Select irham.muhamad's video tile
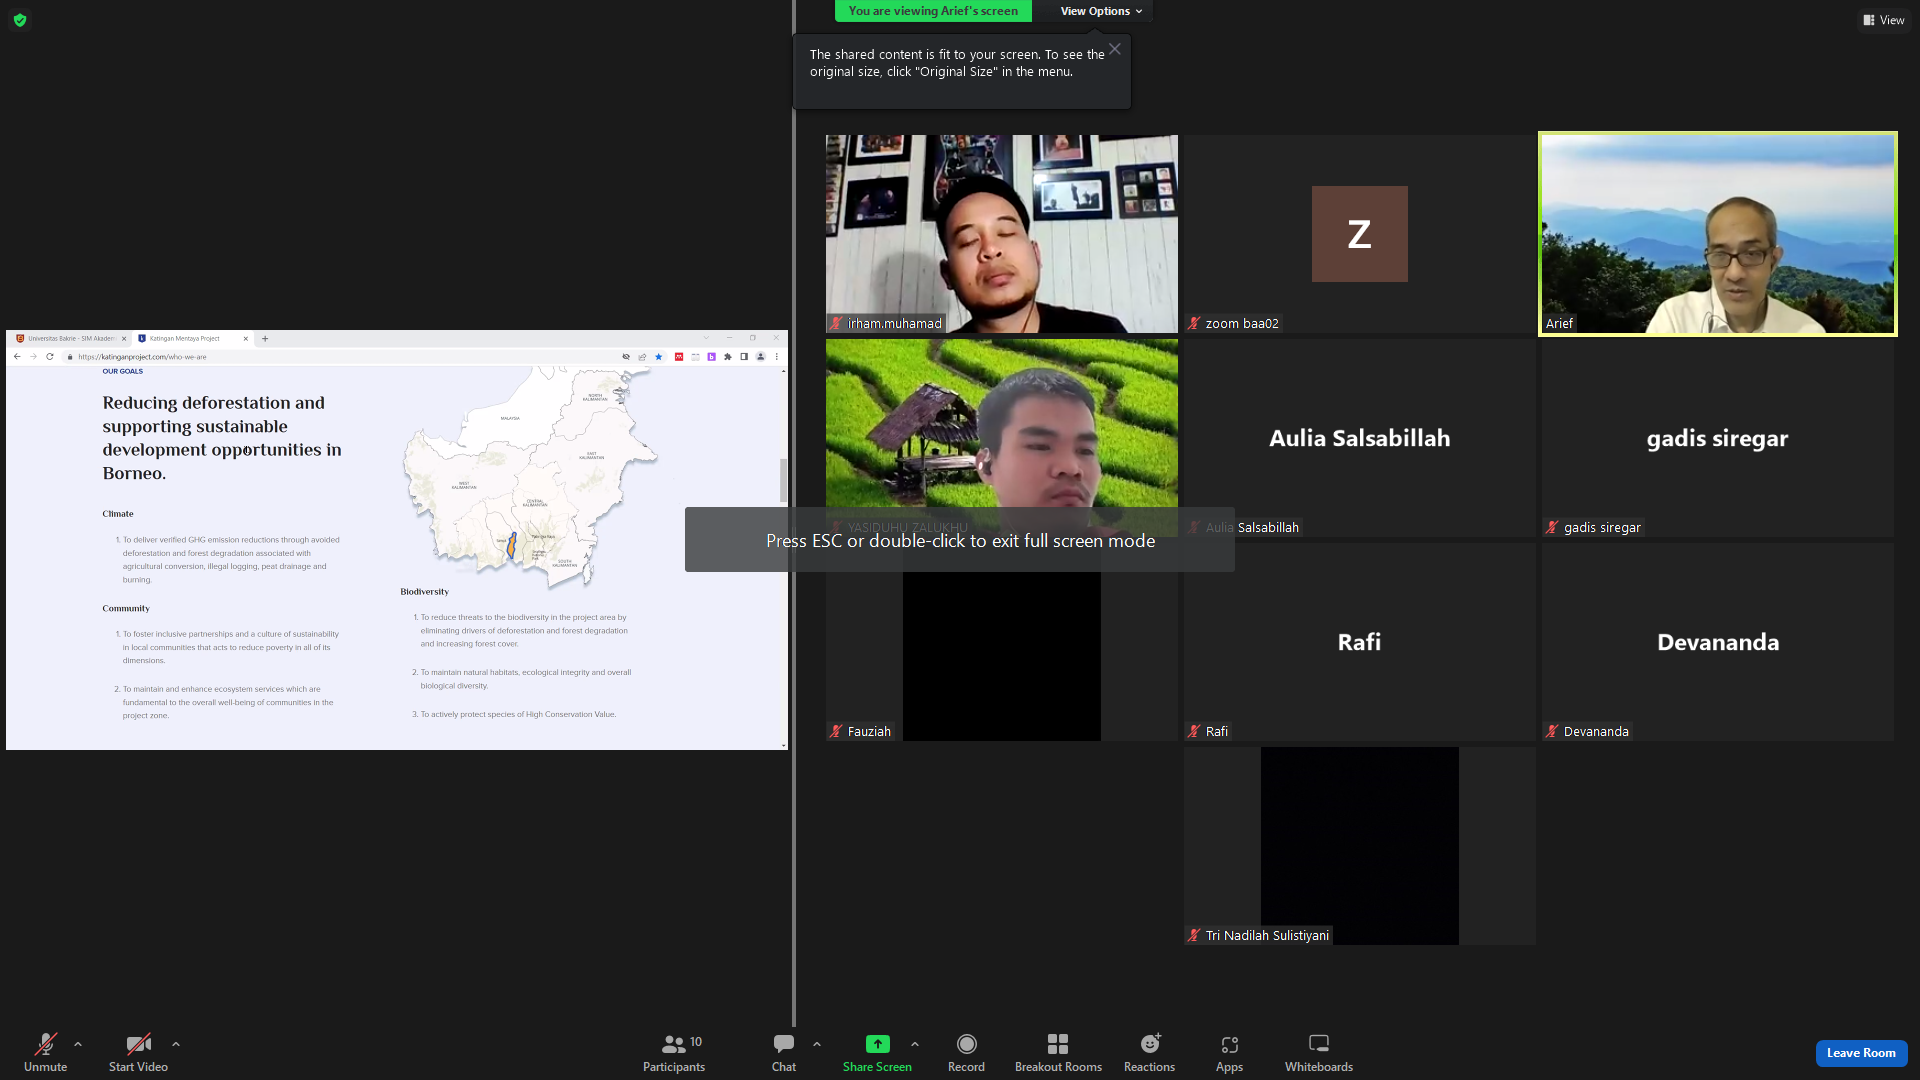This screenshot has width=1920, height=1080. pos(1002,234)
